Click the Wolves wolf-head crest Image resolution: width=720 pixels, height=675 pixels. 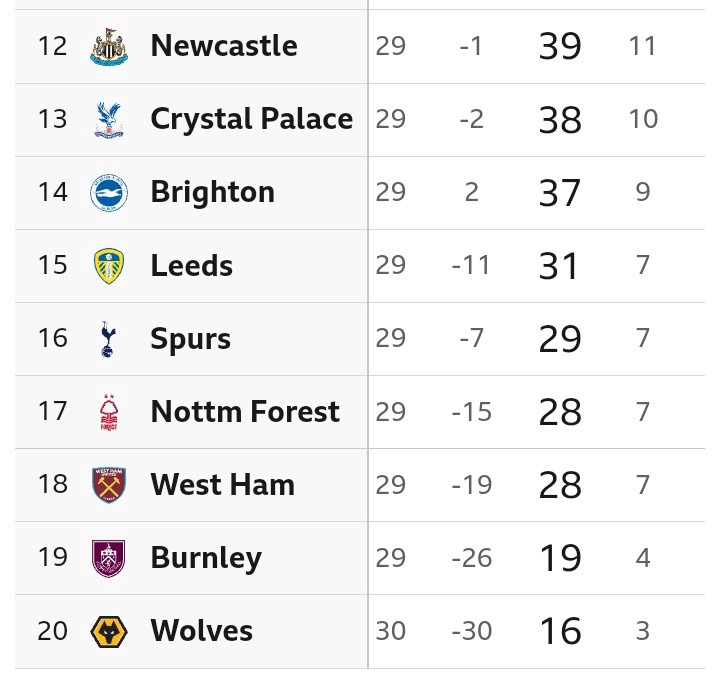(109, 631)
